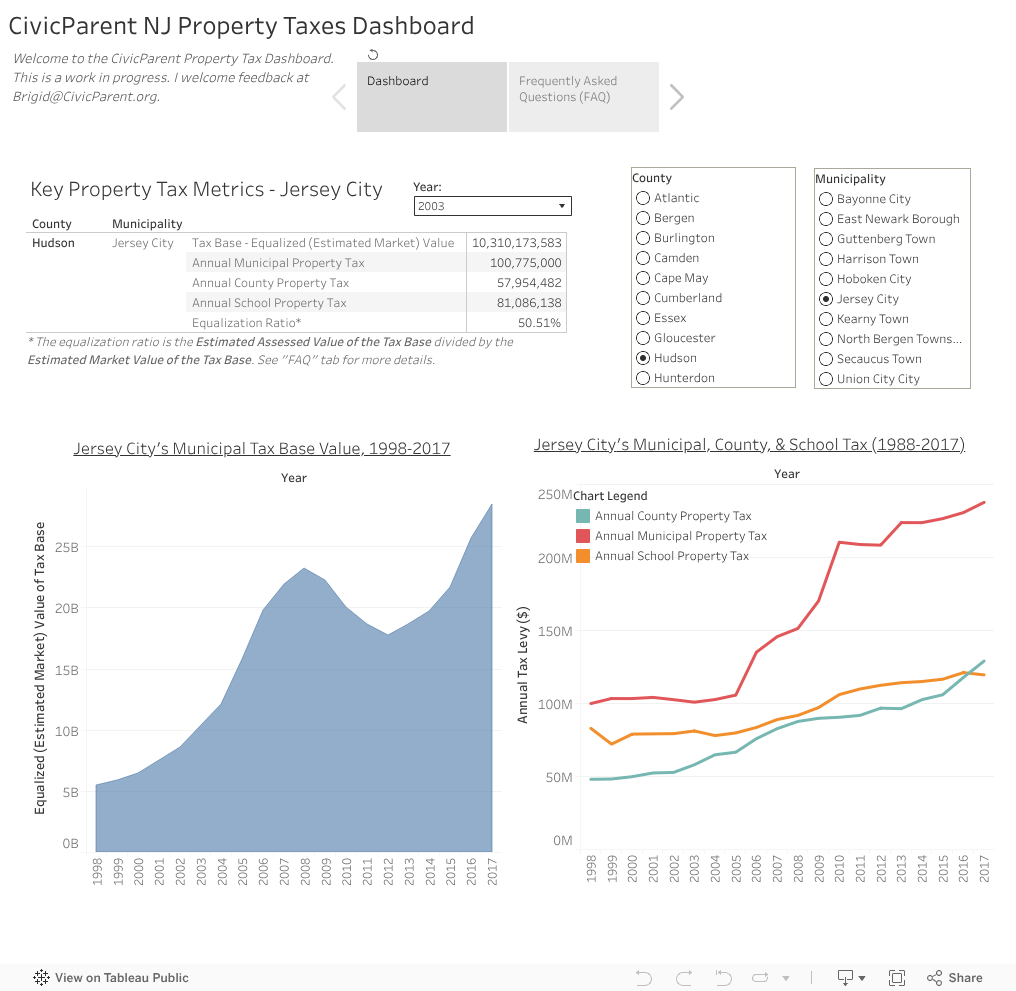
Task: Select the Dashboard tab
Action: click(431, 96)
